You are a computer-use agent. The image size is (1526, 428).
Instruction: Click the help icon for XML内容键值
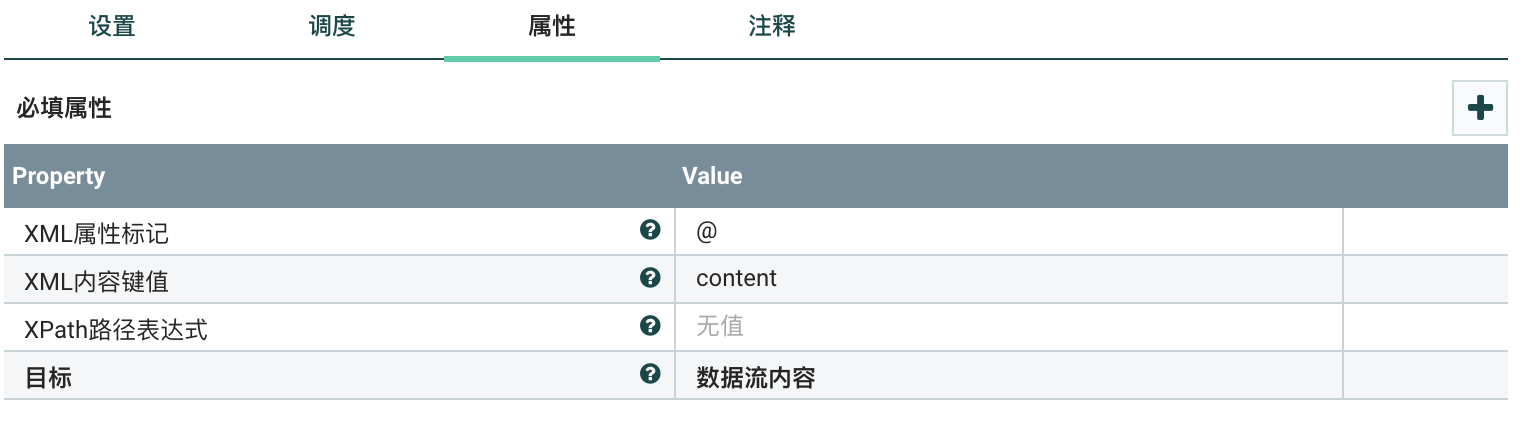pyautogui.click(x=650, y=278)
